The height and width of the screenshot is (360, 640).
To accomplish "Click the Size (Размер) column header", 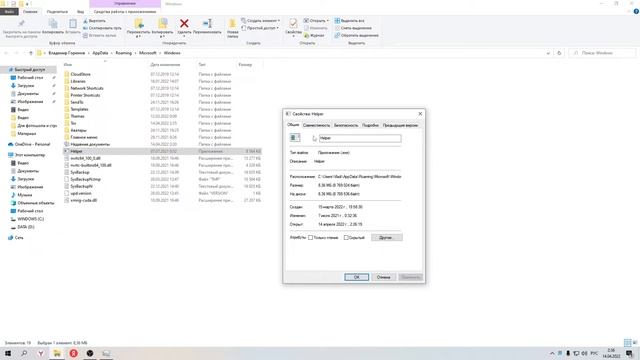I will pos(245,64).
